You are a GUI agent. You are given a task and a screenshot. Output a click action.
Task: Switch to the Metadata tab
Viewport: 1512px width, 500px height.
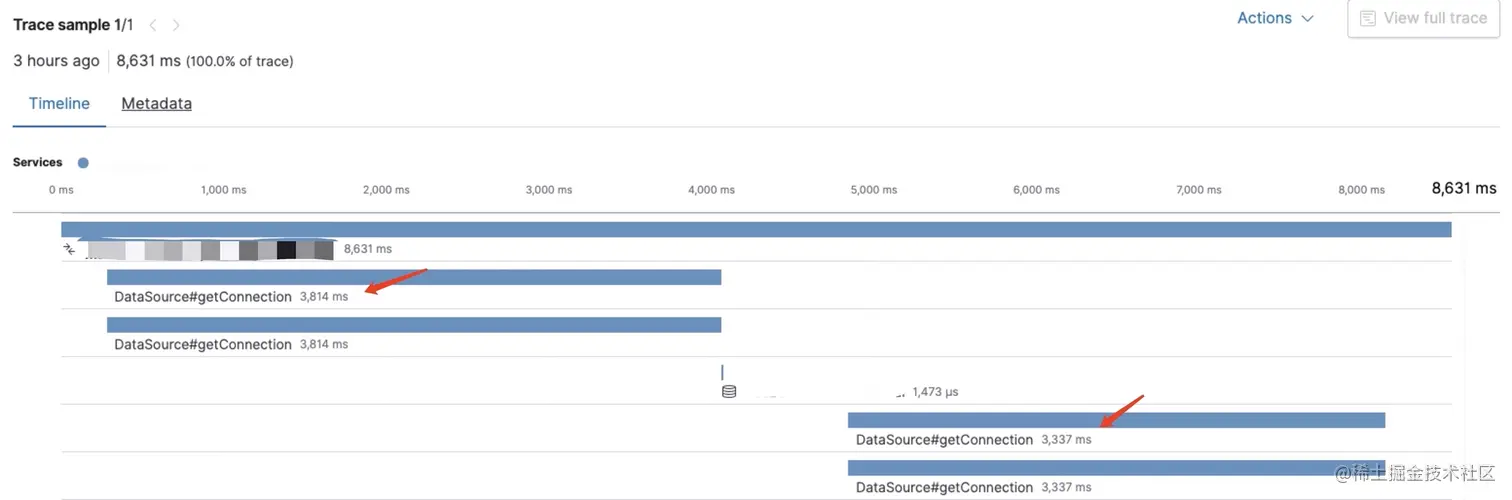coord(156,103)
